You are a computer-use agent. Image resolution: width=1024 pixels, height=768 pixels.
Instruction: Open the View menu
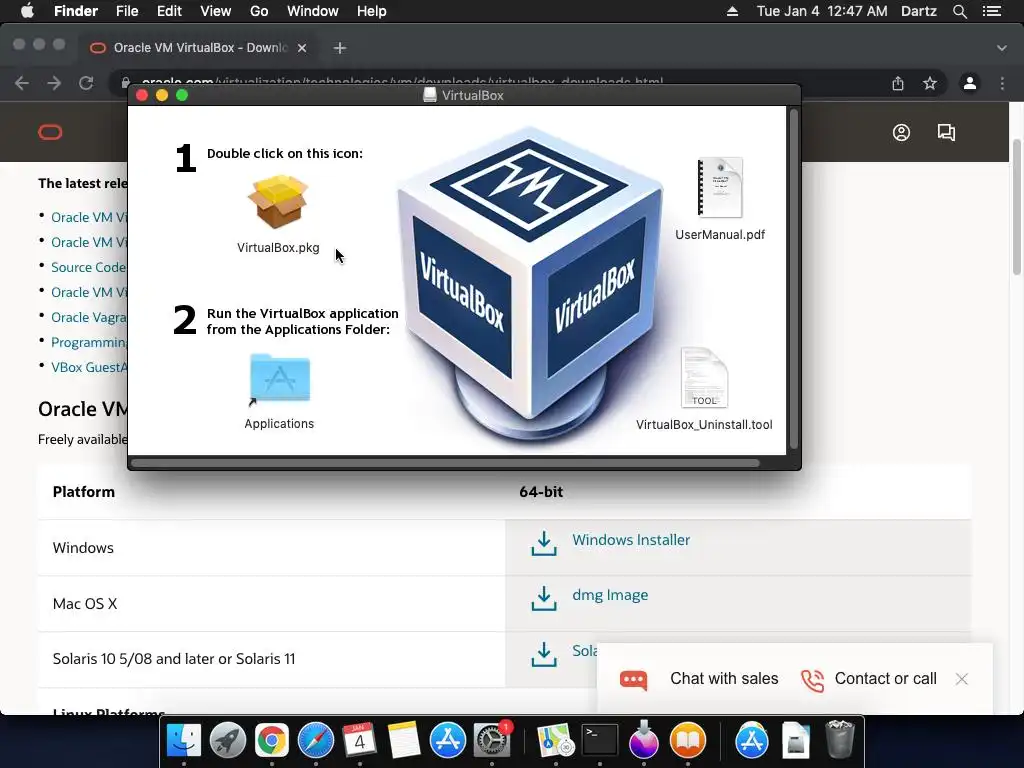tap(216, 11)
